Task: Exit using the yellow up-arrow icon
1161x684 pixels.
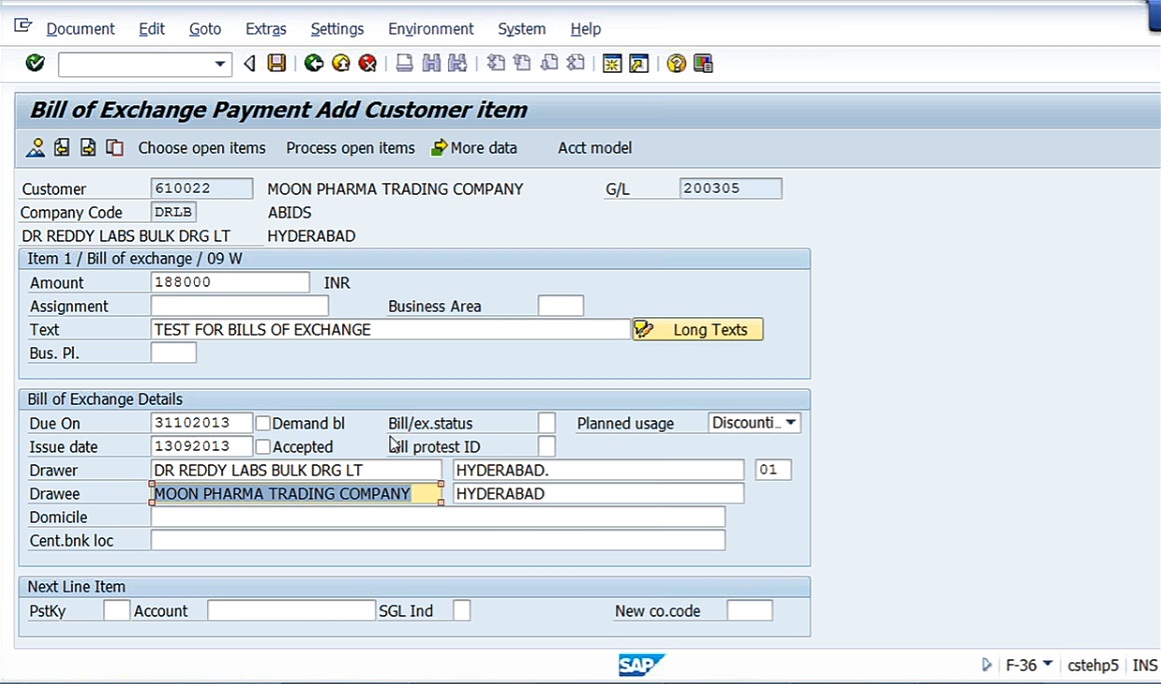Action: pos(341,63)
